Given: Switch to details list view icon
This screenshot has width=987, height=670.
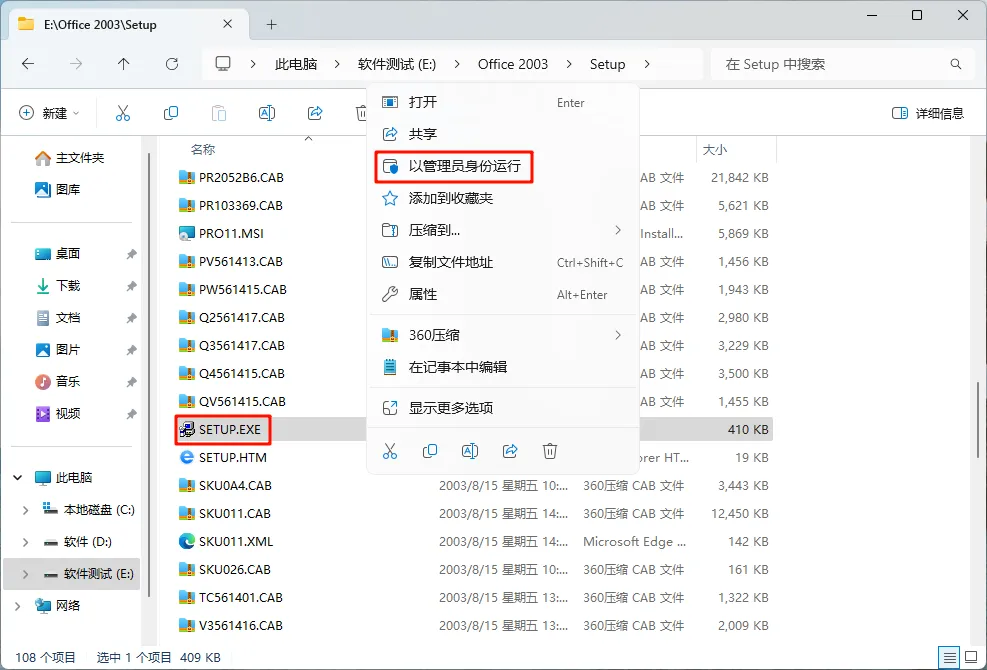Looking at the screenshot, I should click(950, 657).
